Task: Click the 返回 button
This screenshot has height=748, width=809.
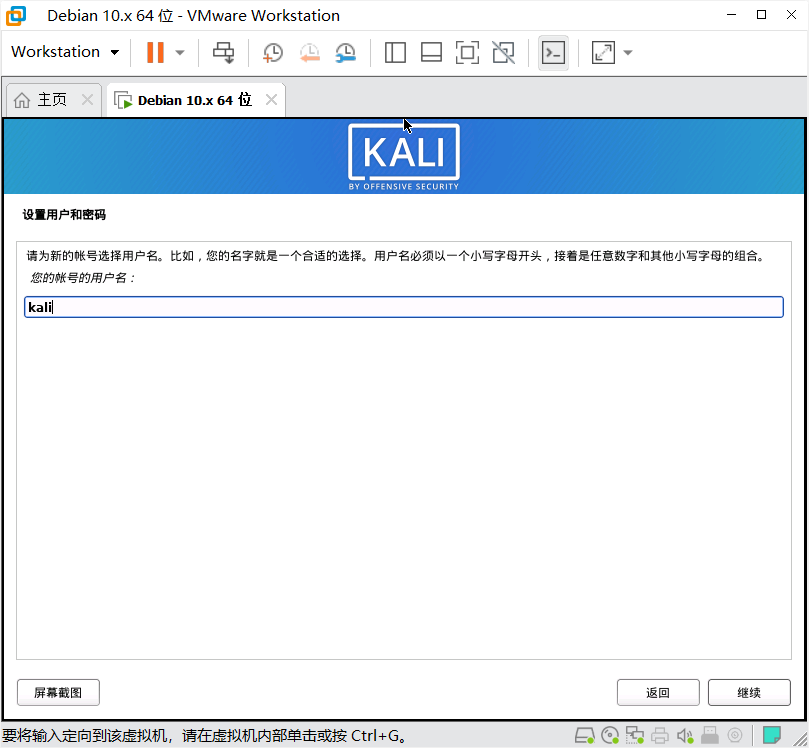Action: point(658,692)
